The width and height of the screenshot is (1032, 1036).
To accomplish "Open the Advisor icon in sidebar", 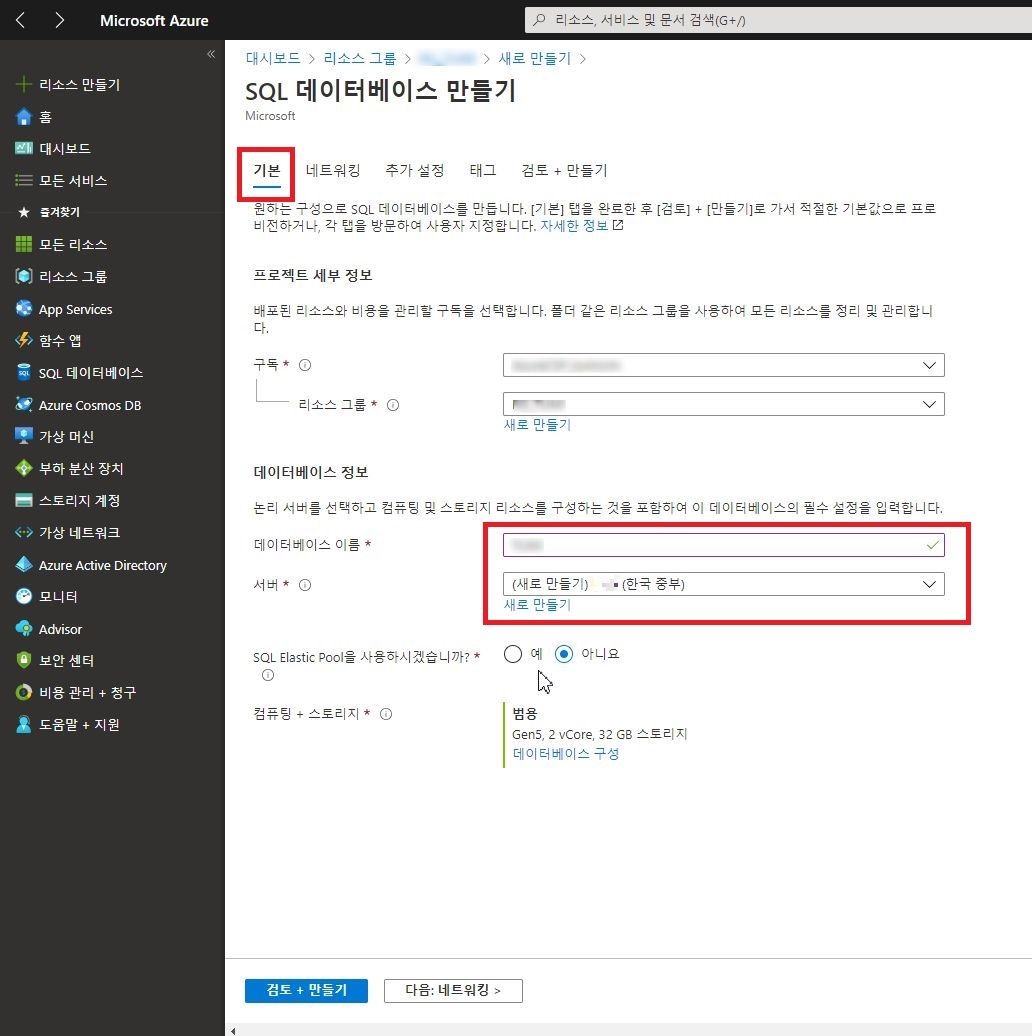I will pyautogui.click(x=24, y=628).
